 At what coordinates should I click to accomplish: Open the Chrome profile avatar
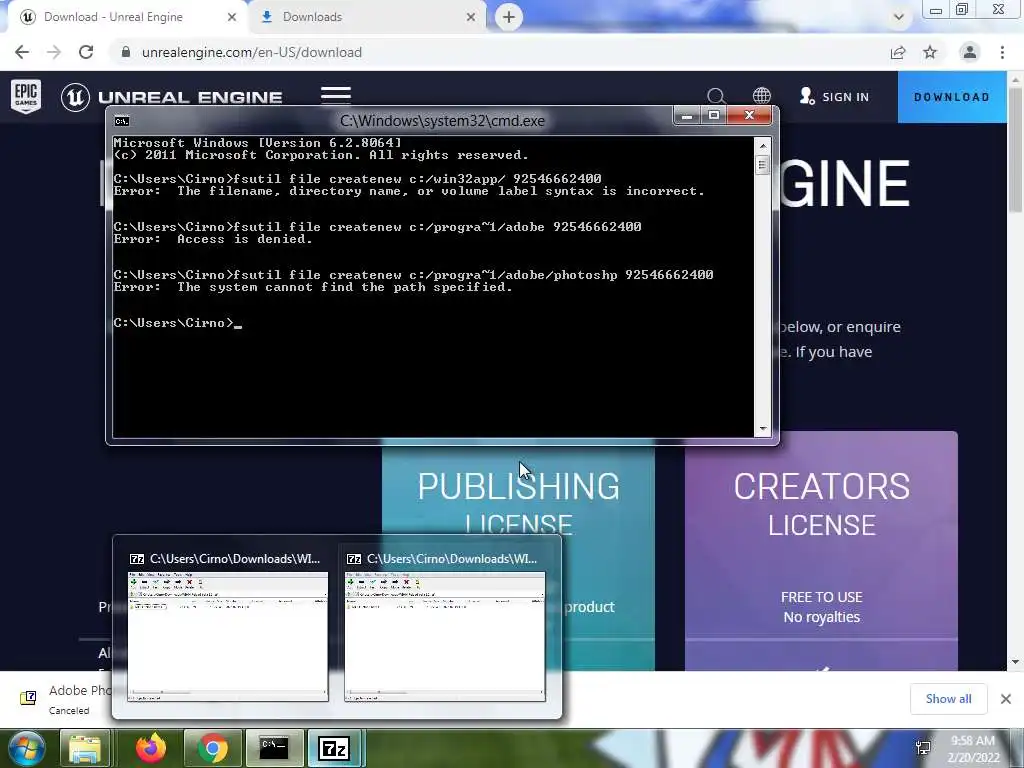970,52
